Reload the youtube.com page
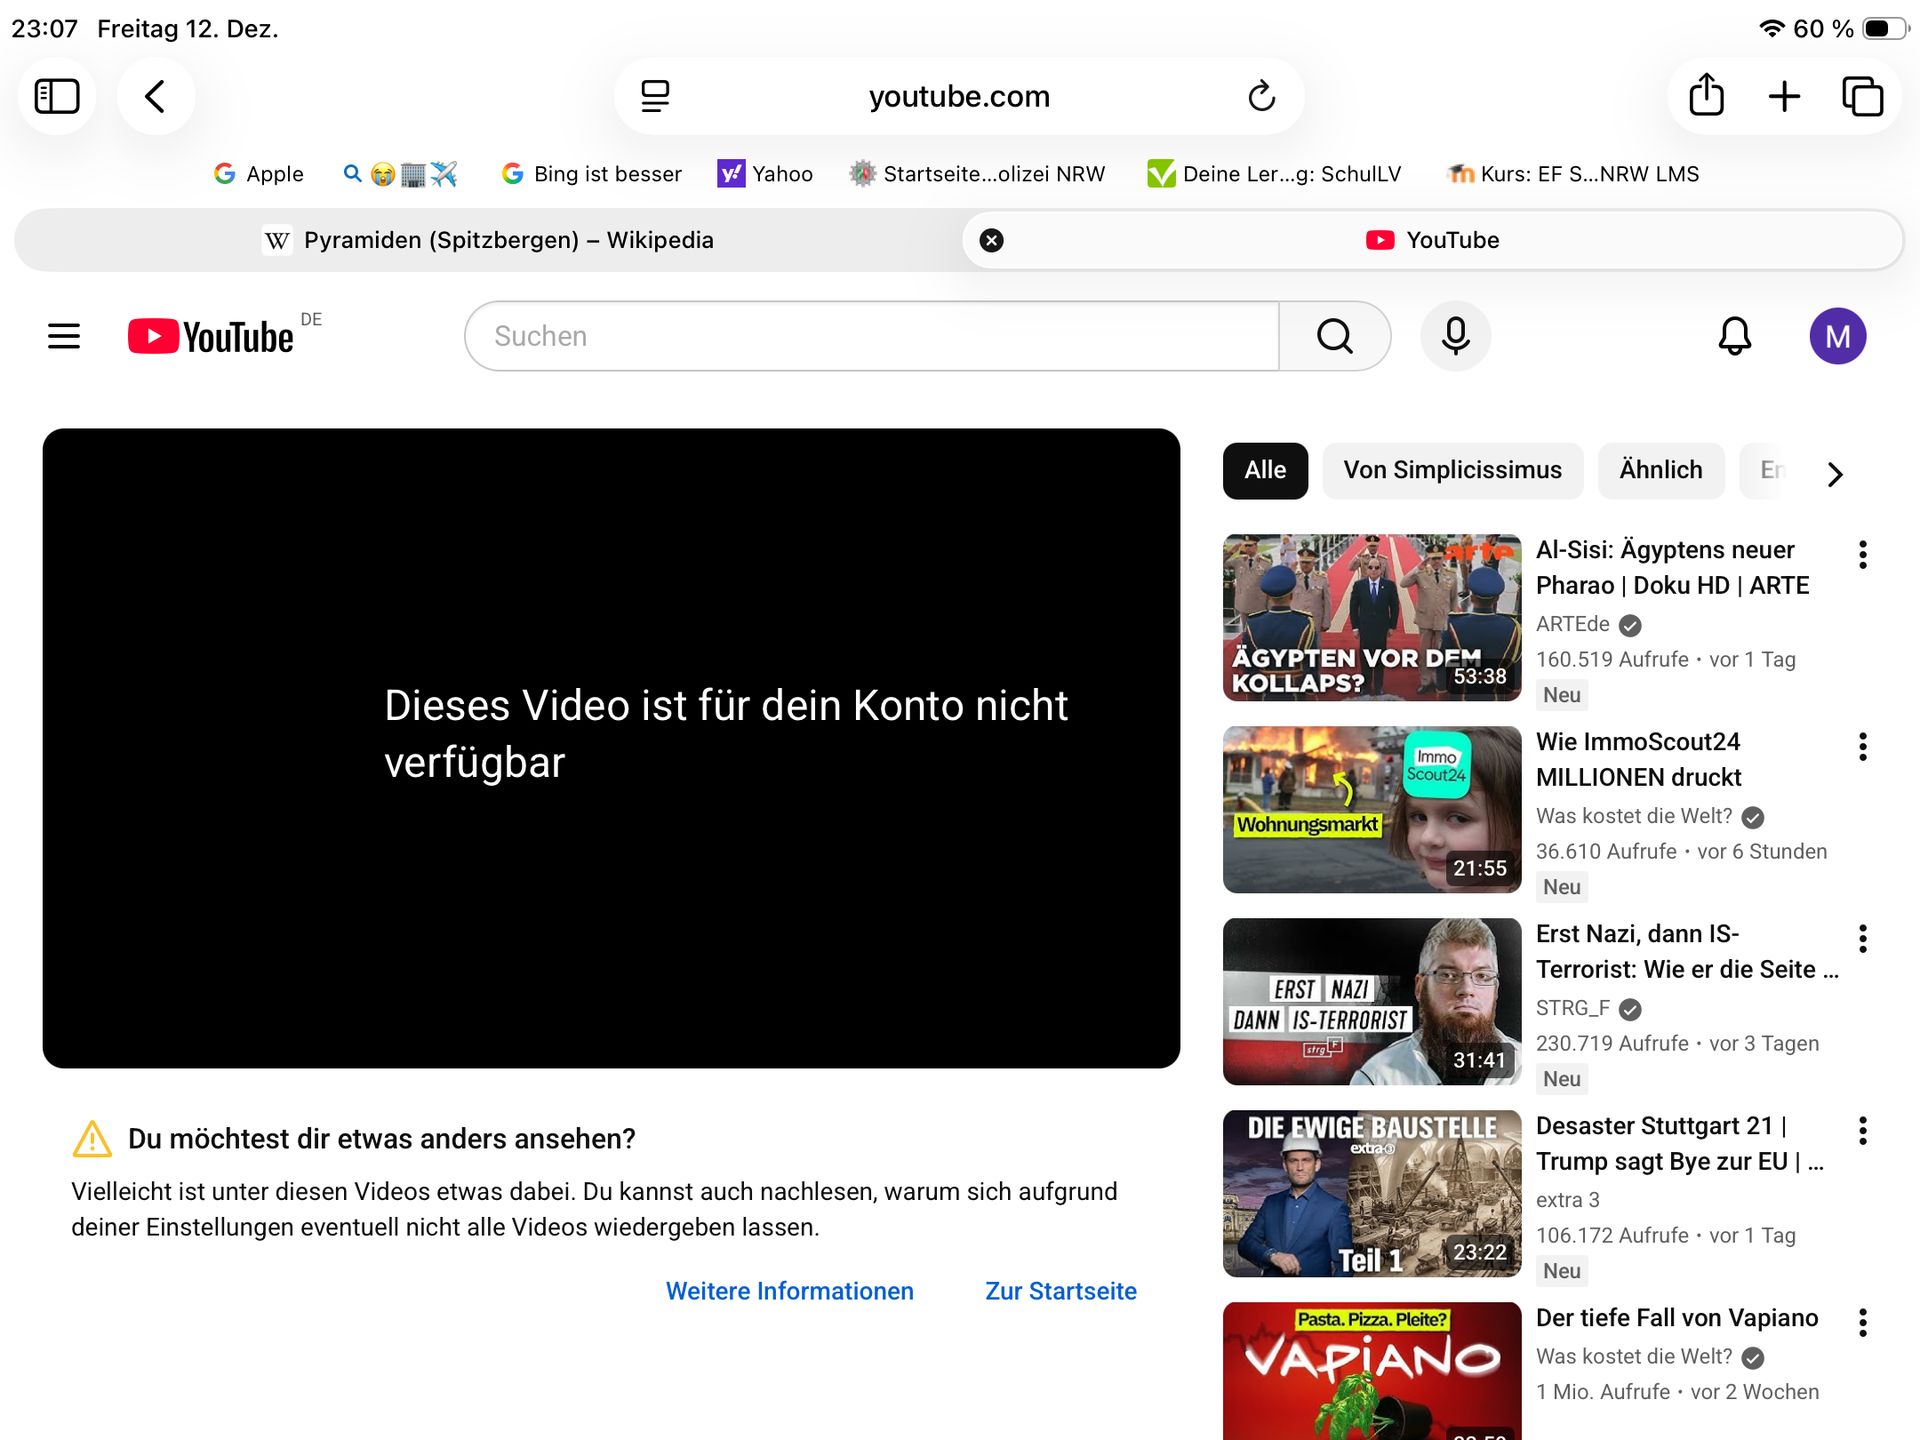This screenshot has width=1920, height=1440. pyautogui.click(x=1261, y=96)
